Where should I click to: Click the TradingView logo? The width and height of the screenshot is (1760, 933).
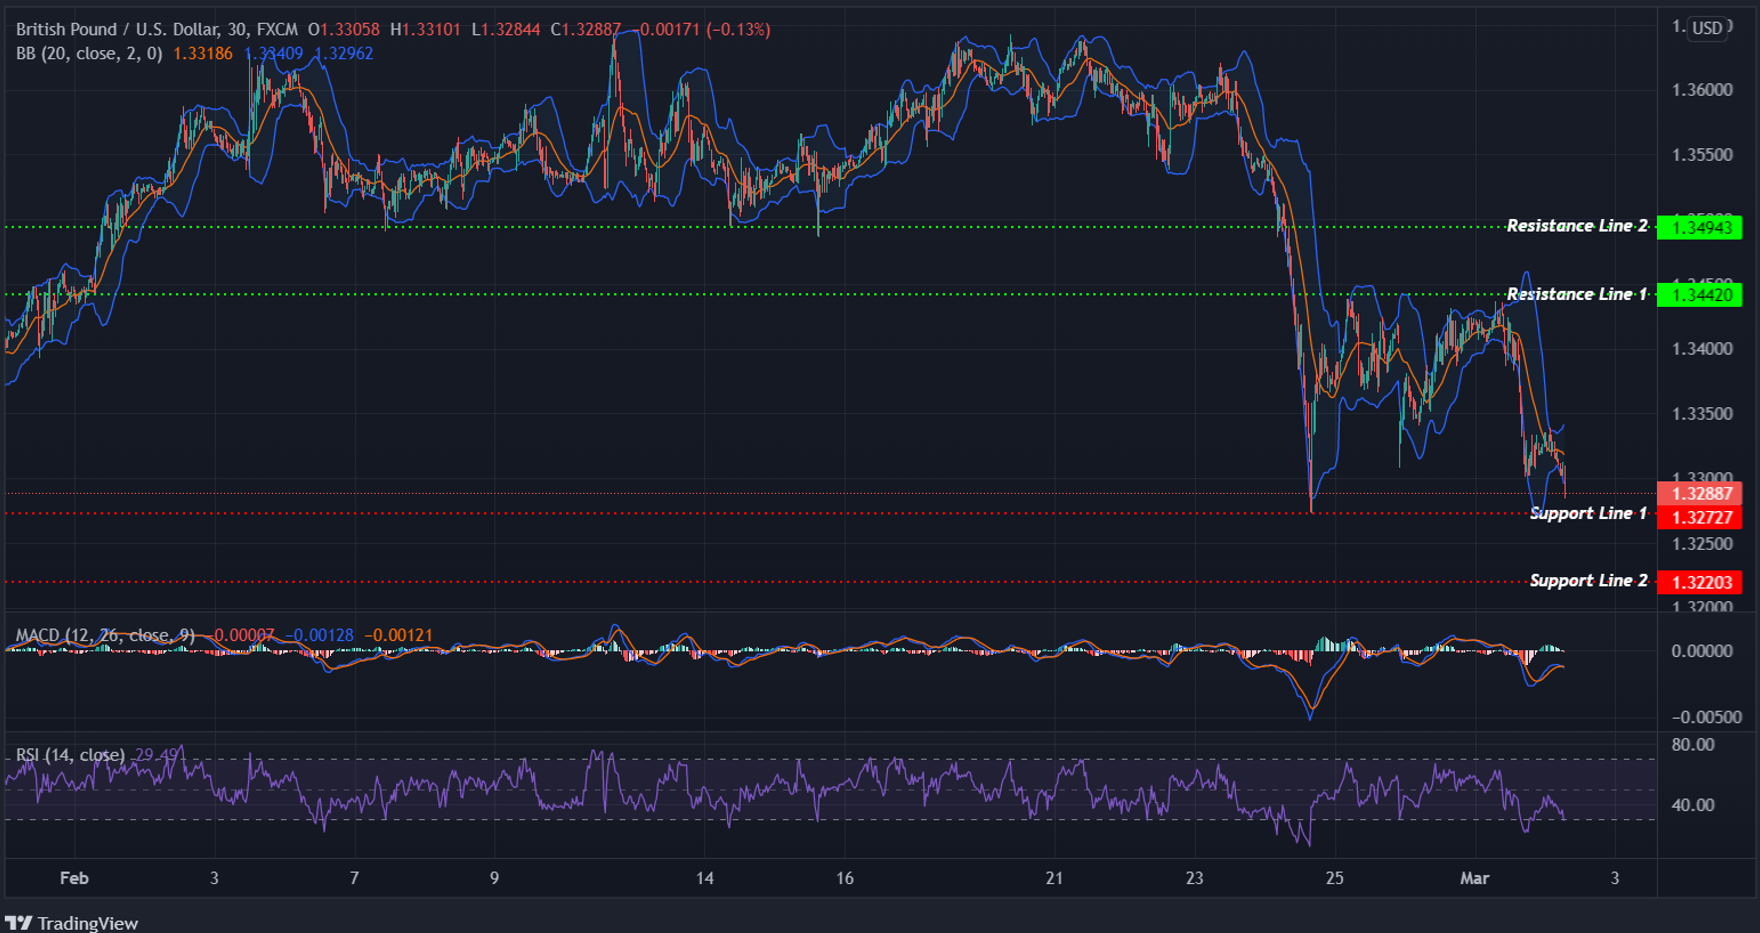70,921
